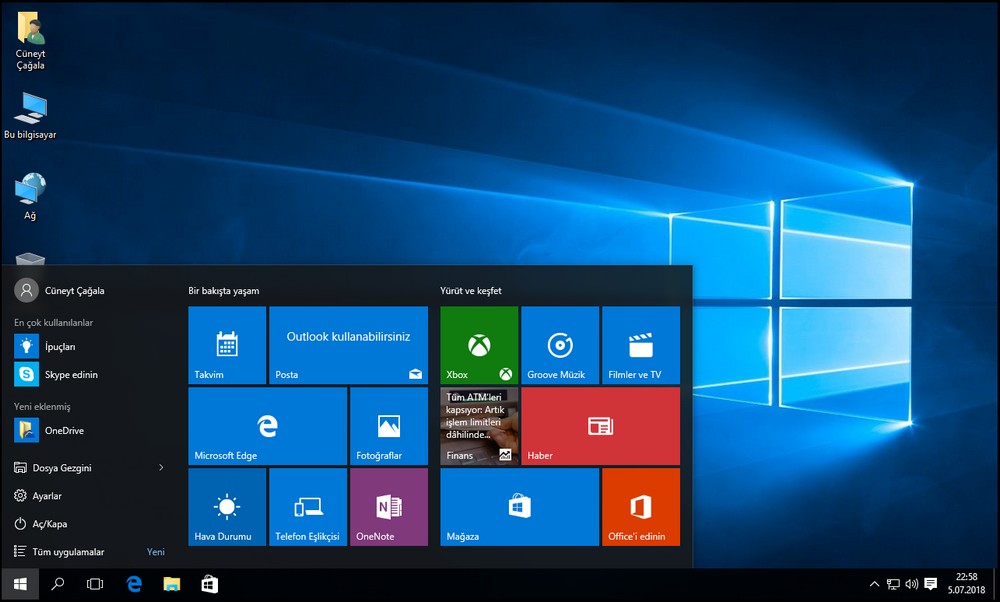Open the Xbox tile
This screenshot has width=1000, height=602.
479,345
